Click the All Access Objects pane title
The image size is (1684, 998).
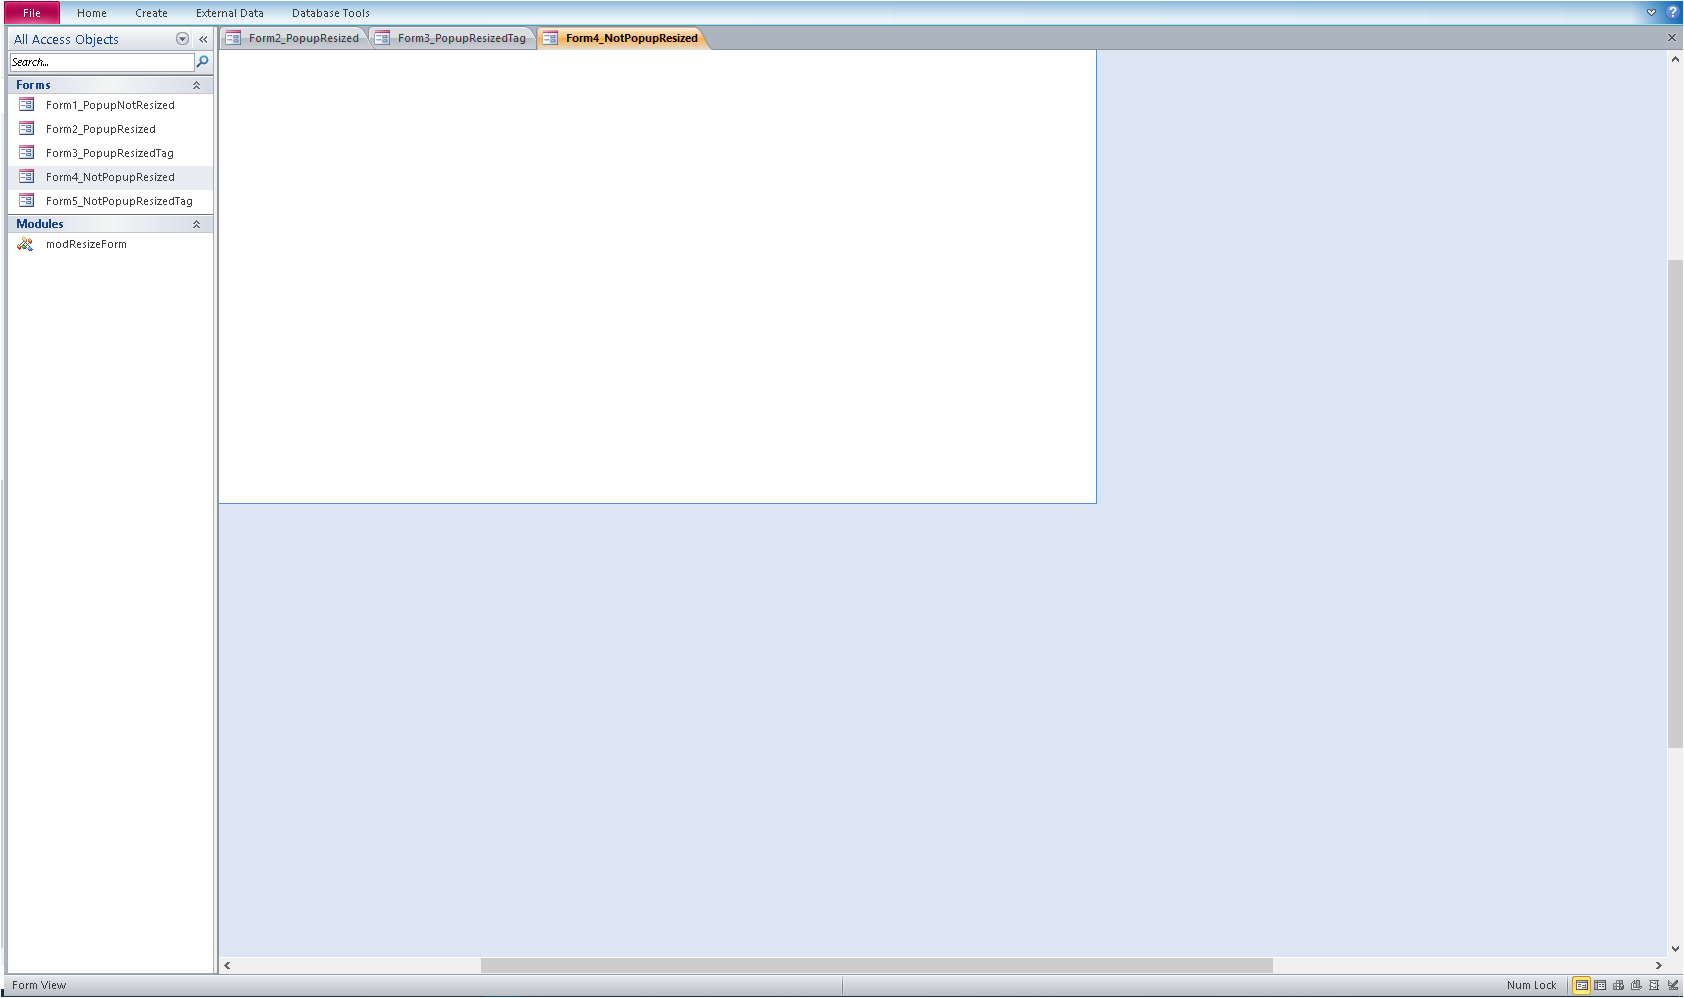66,39
